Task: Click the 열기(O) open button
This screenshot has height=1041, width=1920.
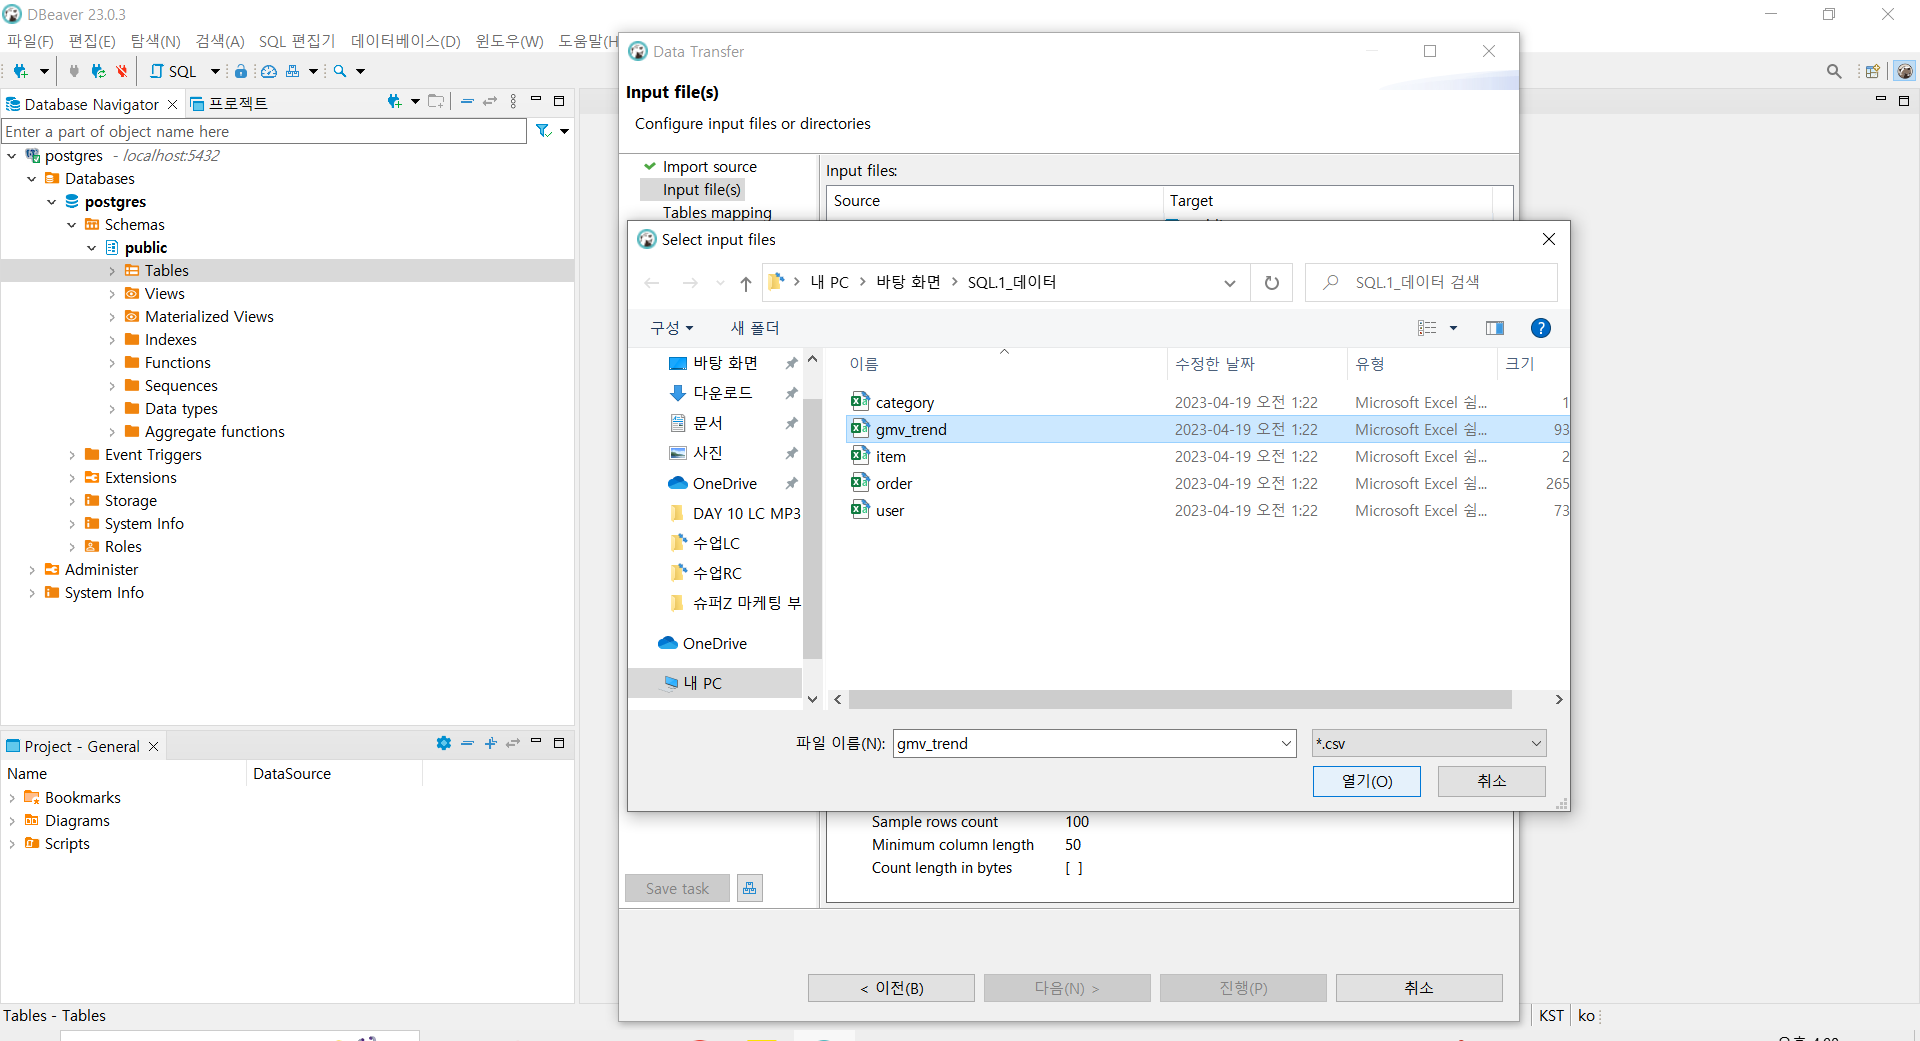Action: (1367, 781)
